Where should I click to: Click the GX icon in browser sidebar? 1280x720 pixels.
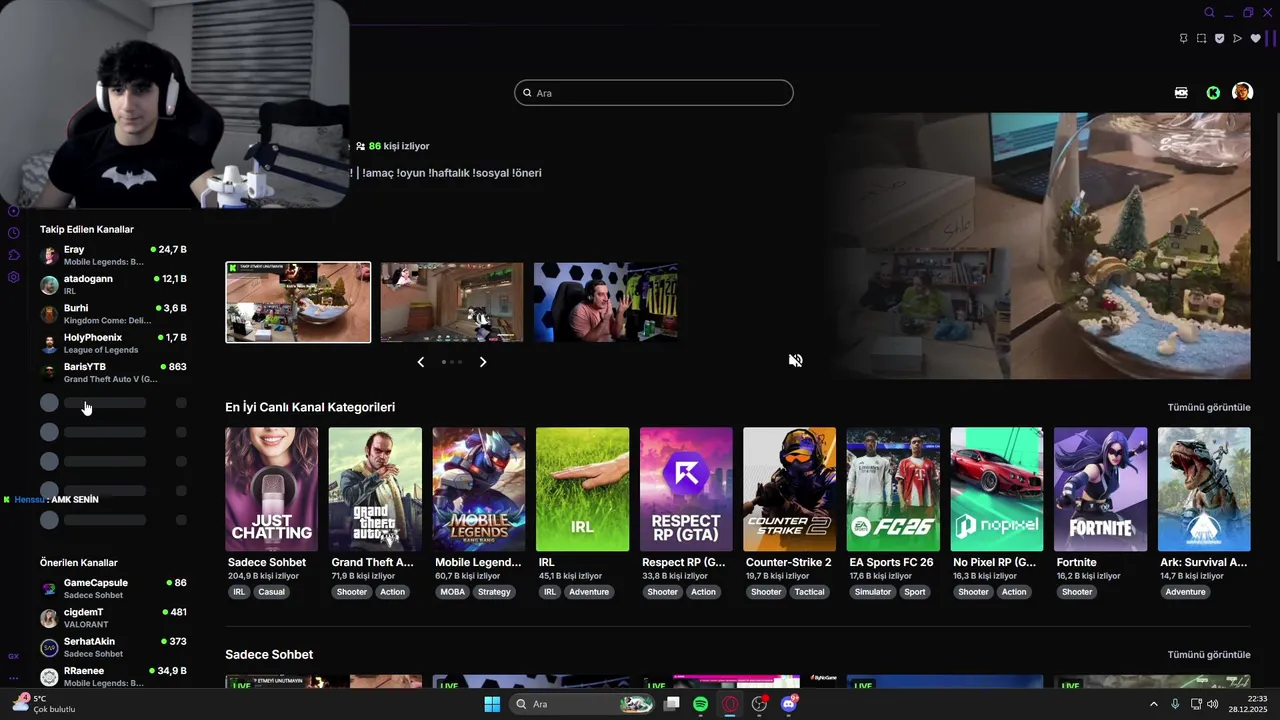pyautogui.click(x=14, y=656)
